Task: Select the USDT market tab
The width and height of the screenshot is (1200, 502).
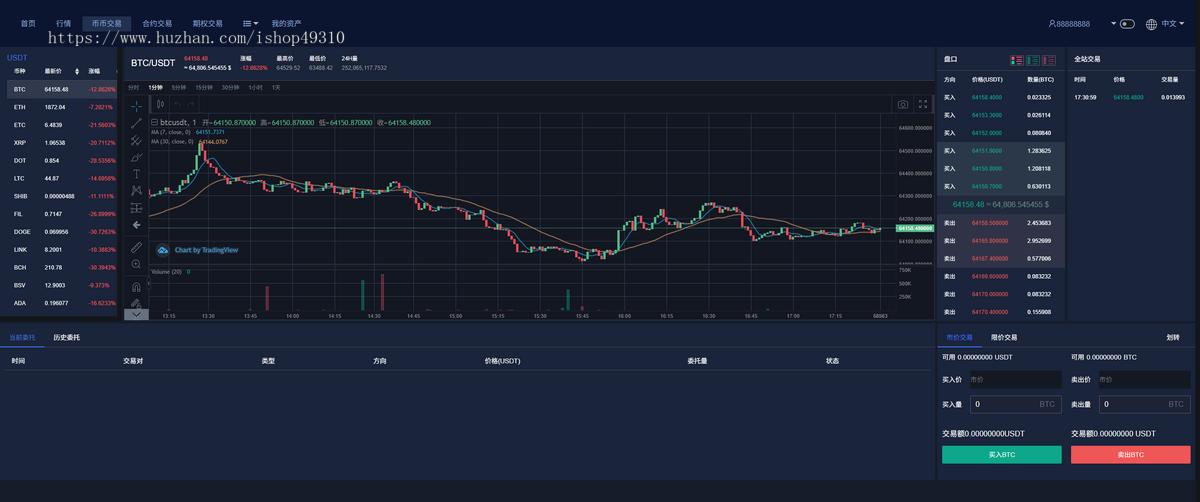Action: click(17, 57)
